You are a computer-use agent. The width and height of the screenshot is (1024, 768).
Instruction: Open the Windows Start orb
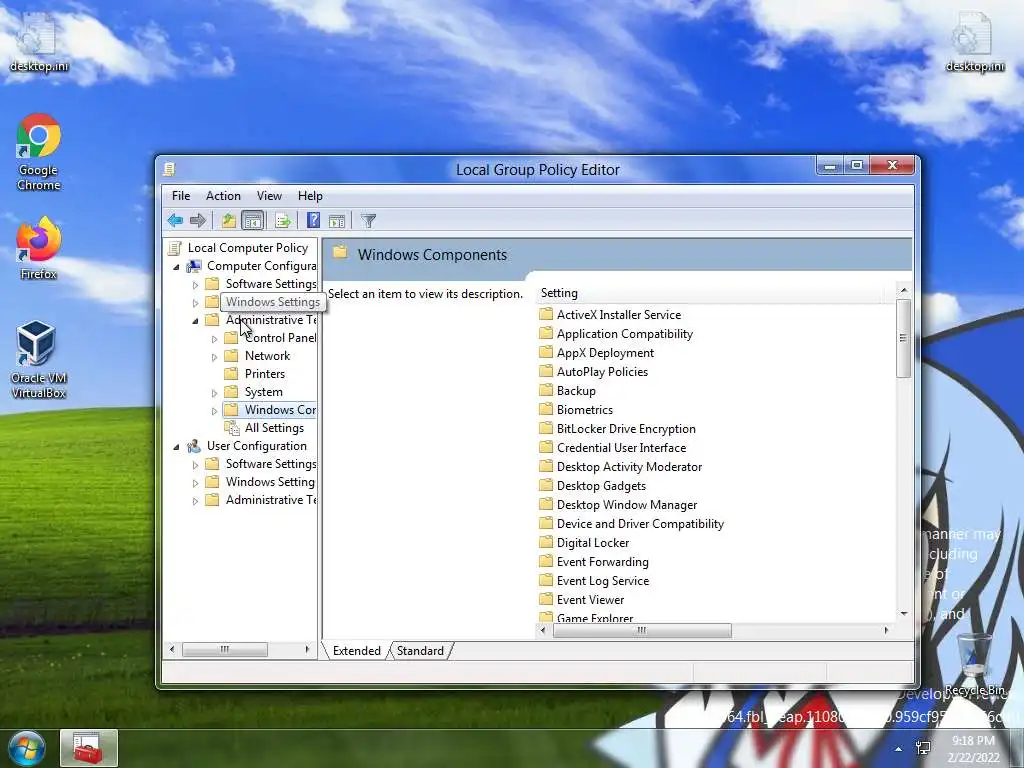coord(26,748)
